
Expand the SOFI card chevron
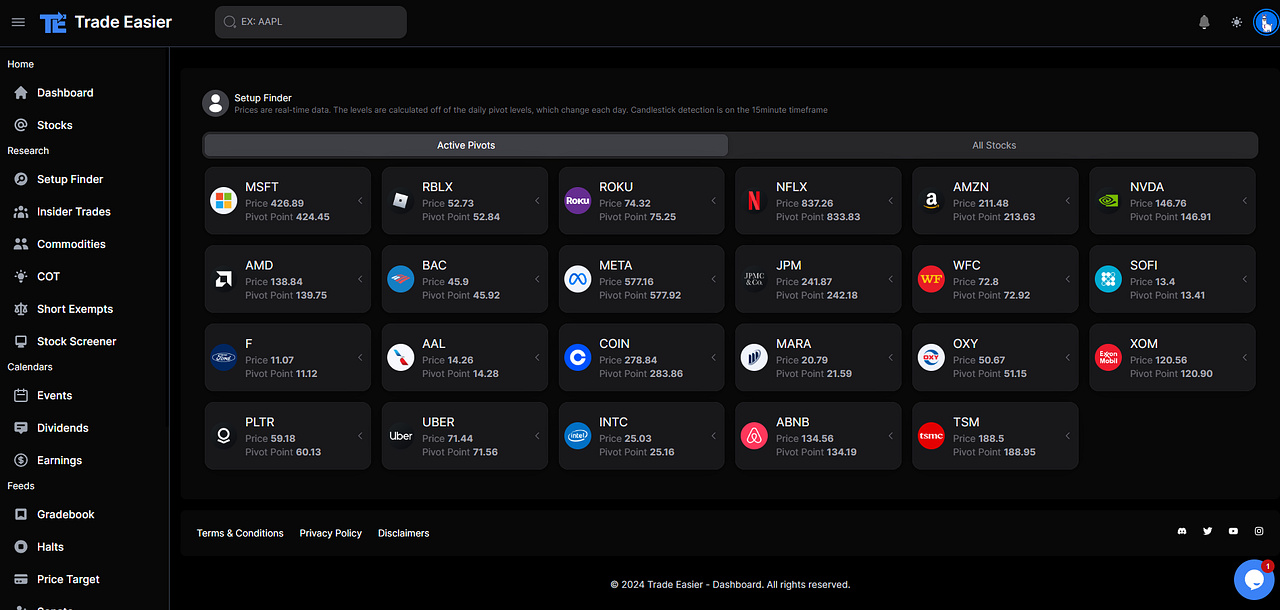[x=1245, y=279]
